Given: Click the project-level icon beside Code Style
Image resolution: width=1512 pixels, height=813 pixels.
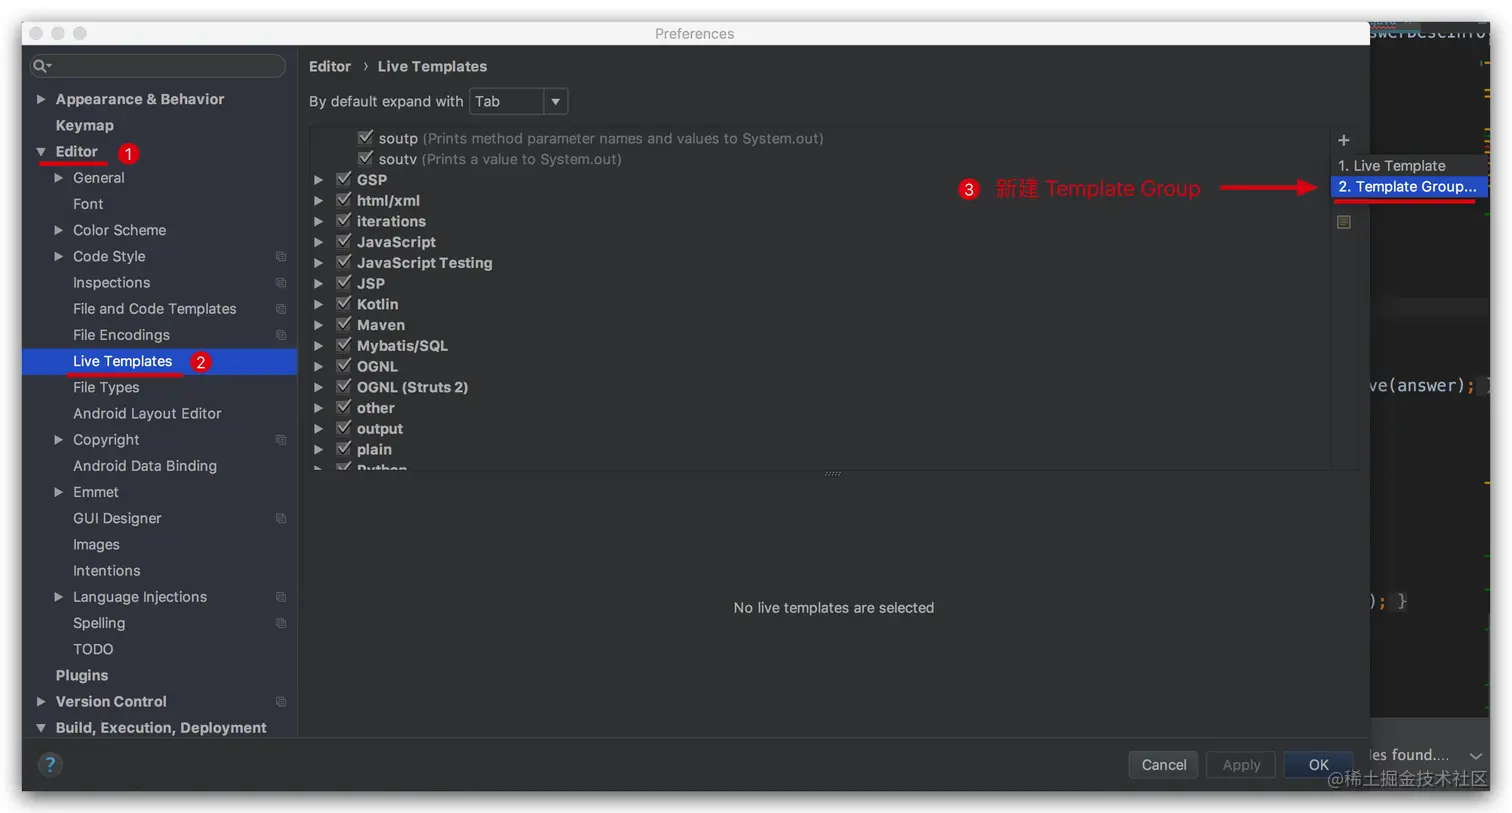Looking at the screenshot, I should (281, 257).
